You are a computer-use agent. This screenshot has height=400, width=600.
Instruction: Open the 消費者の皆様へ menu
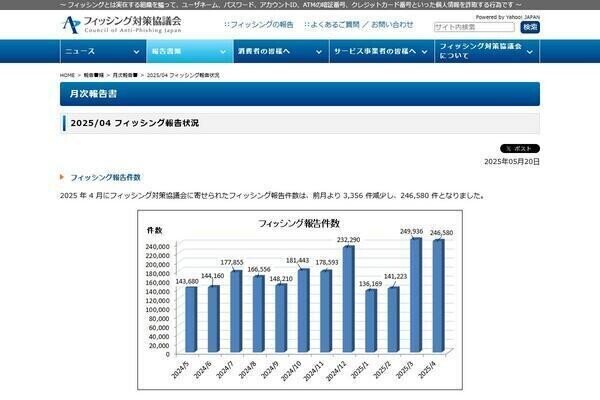tap(281, 51)
